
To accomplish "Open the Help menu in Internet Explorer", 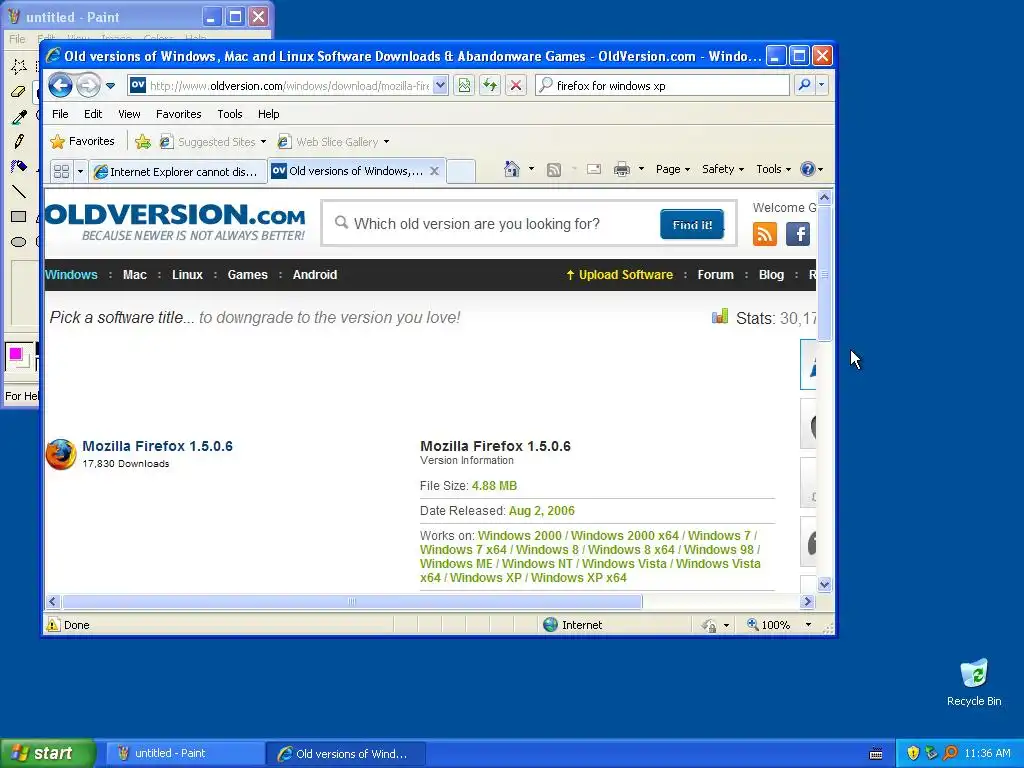I will (268, 114).
